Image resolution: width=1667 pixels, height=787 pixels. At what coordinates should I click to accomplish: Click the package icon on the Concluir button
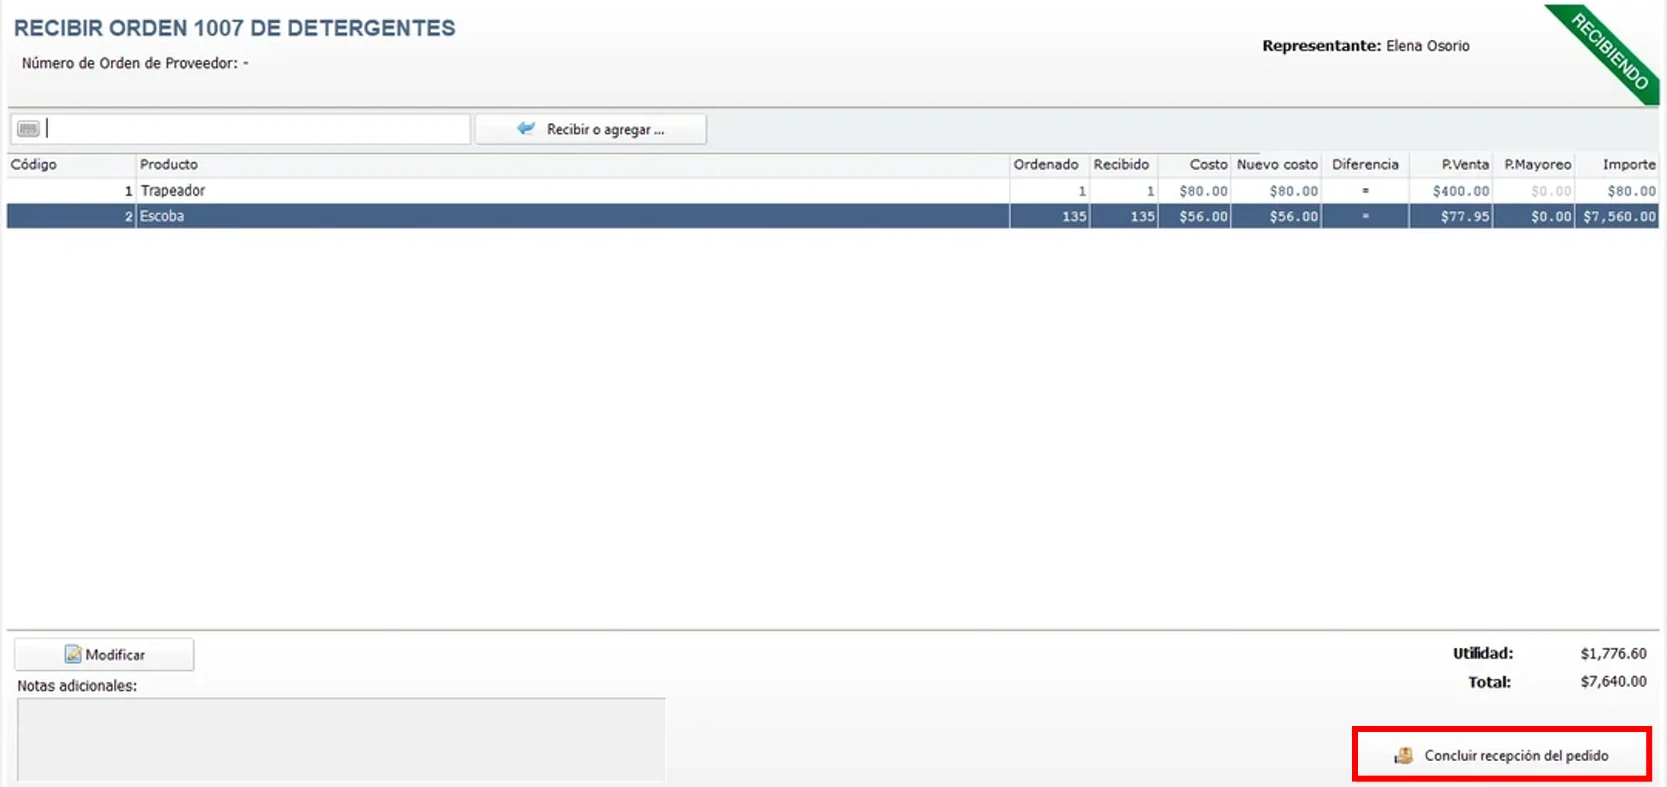(1404, 755)
